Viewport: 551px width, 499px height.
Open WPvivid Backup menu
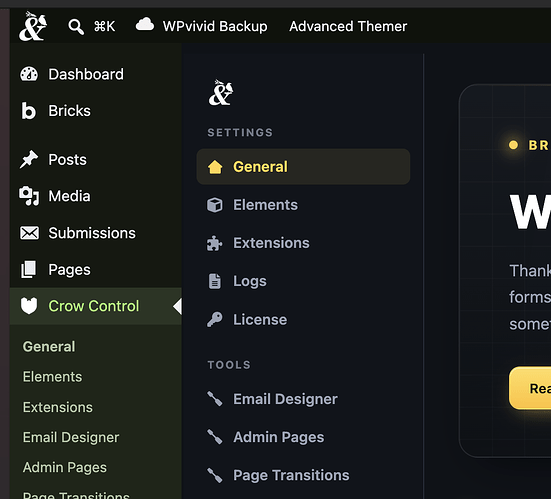(x=215, y=26)
